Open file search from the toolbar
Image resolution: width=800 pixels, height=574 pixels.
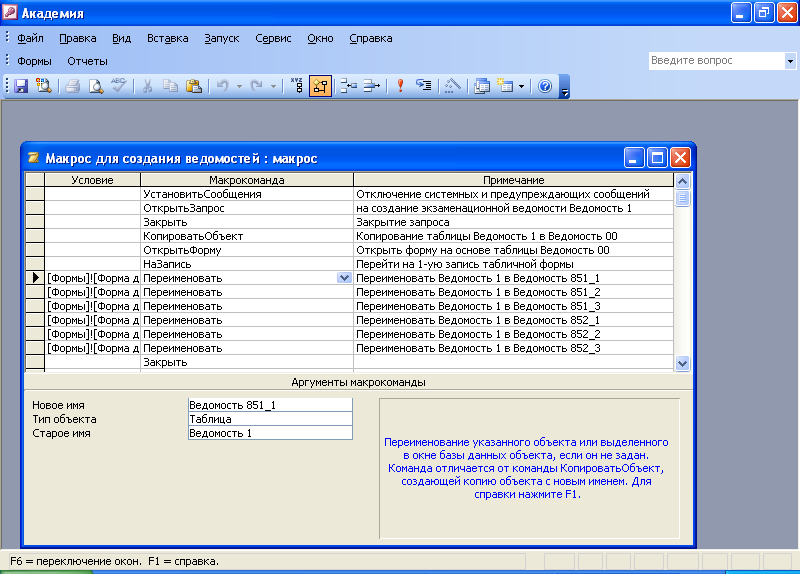(x=44, y=86)
